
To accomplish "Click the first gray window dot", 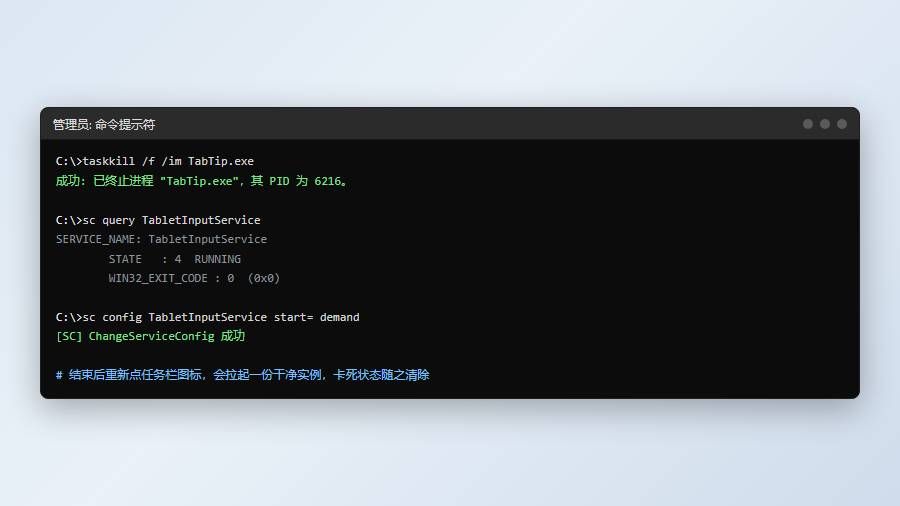I will pos(808,124).
